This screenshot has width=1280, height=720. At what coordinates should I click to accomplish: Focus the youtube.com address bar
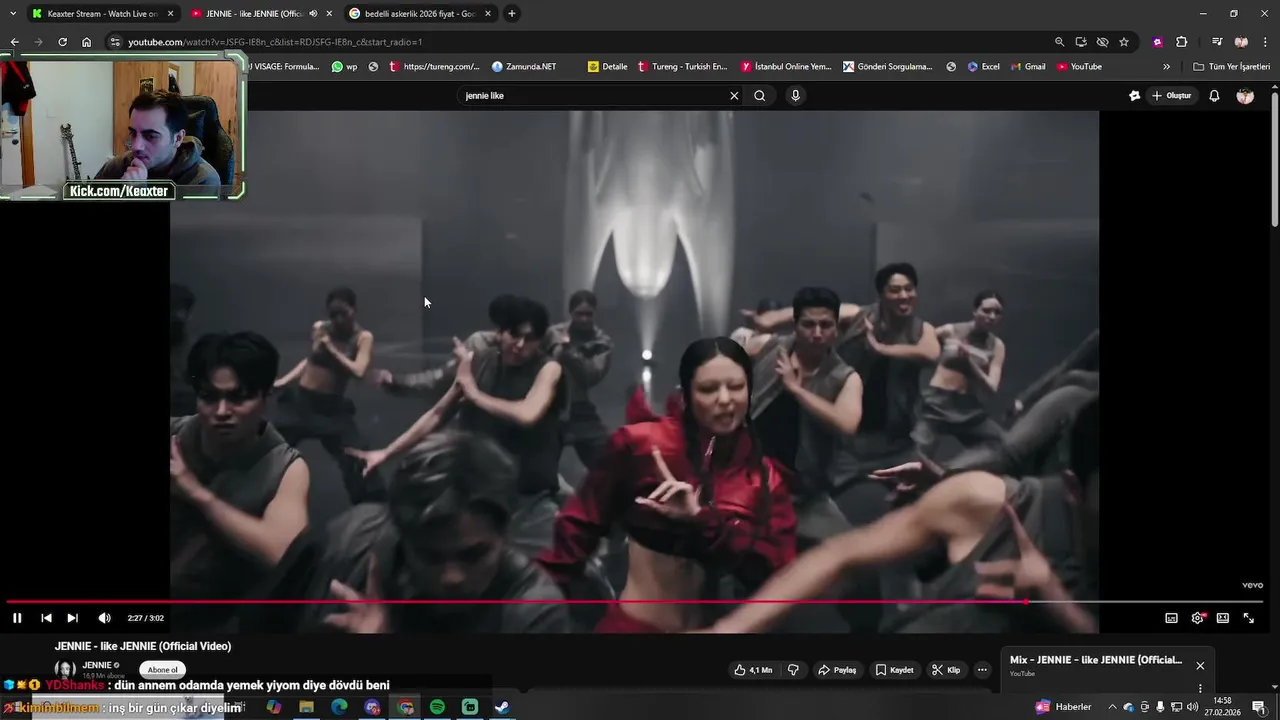580,42
